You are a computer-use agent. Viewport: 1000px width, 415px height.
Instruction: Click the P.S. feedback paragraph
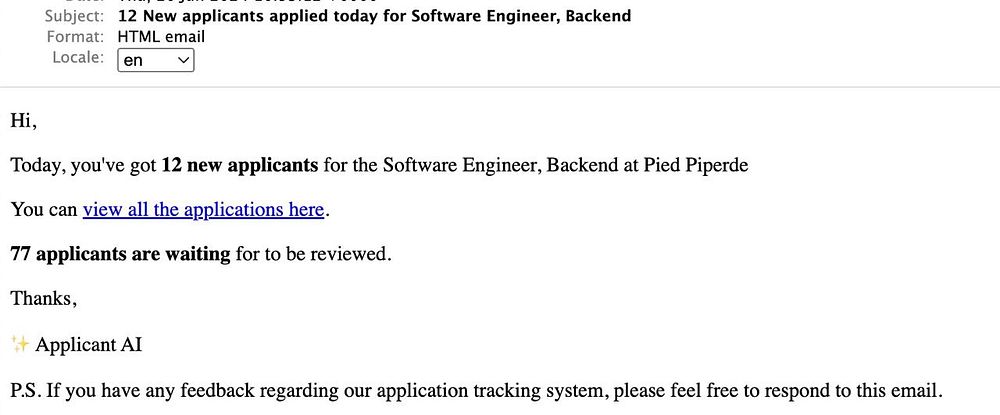pyautogui.click(x=475, y=390)
